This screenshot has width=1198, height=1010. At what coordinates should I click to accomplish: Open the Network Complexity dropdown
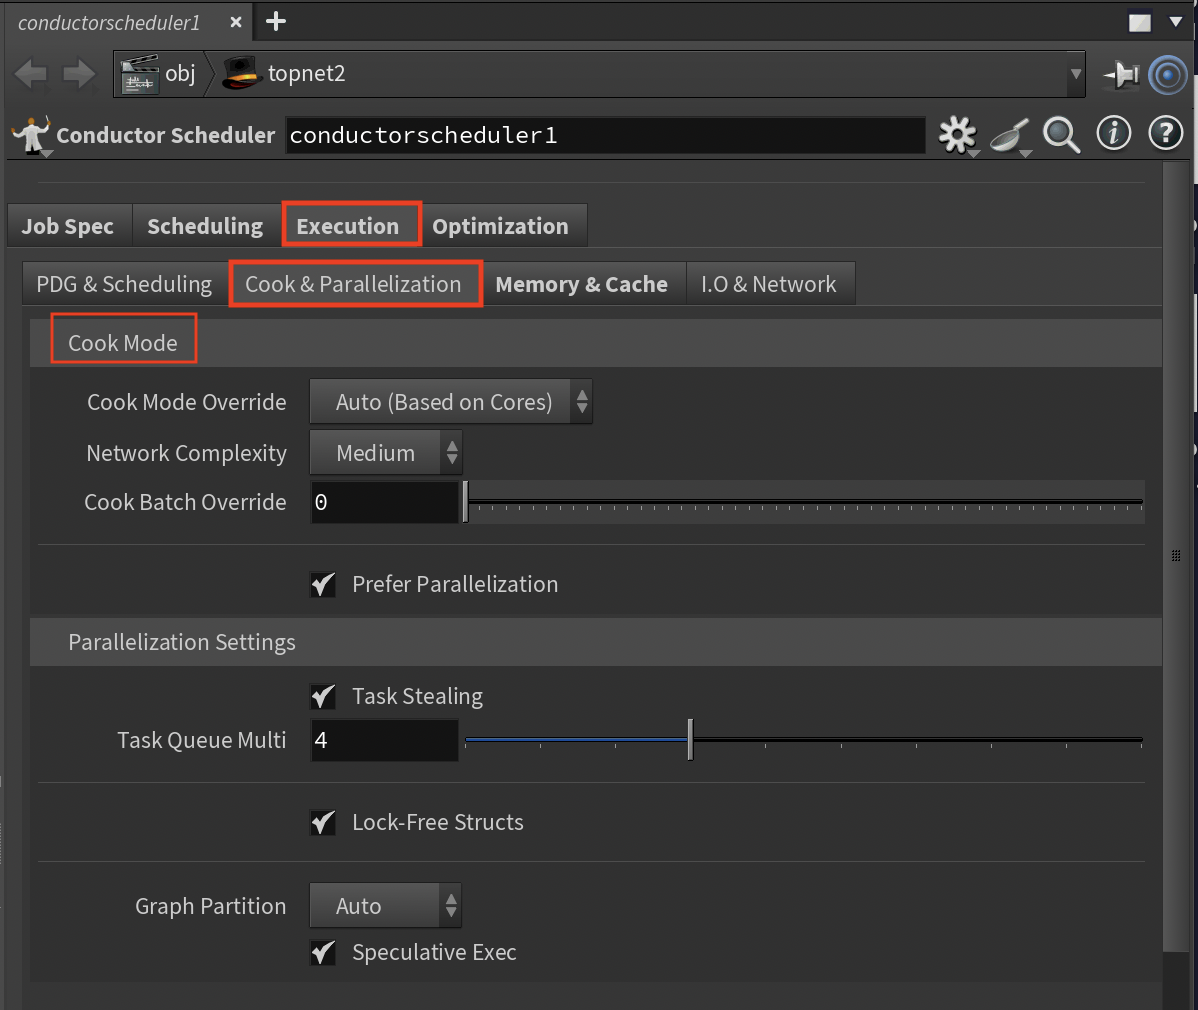click(386, 453)
